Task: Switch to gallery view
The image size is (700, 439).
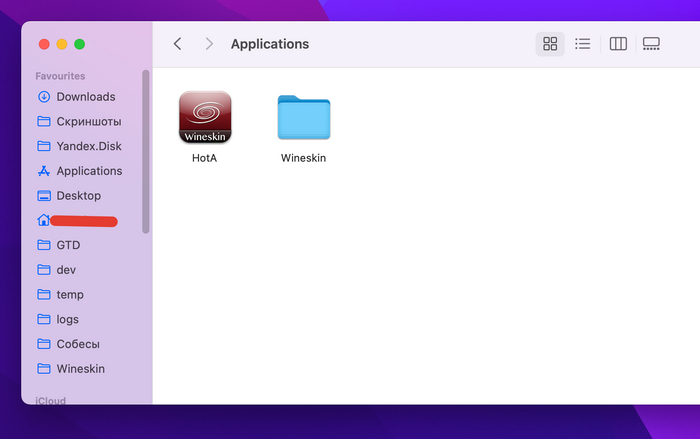Action: point(652,44)
